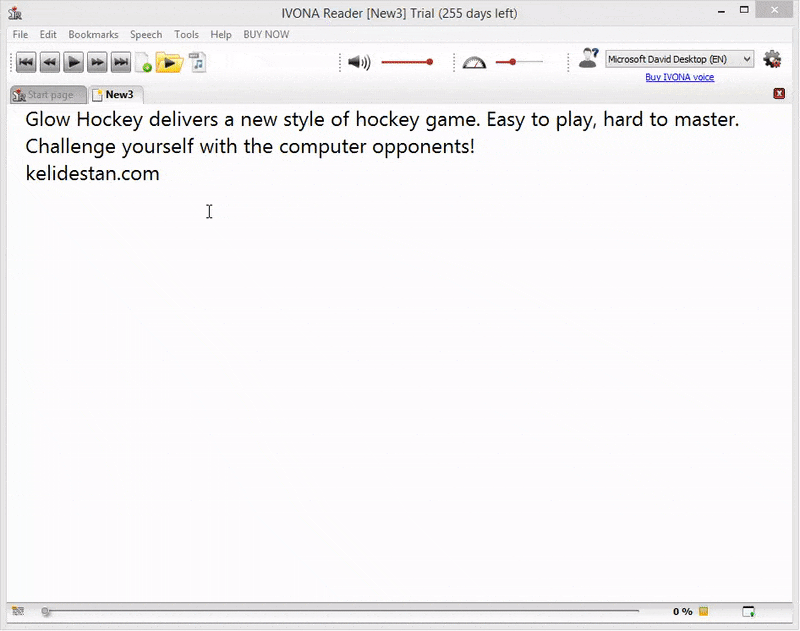Click the BUY NOW menu item
800x631 pixels.
[266, 34]
